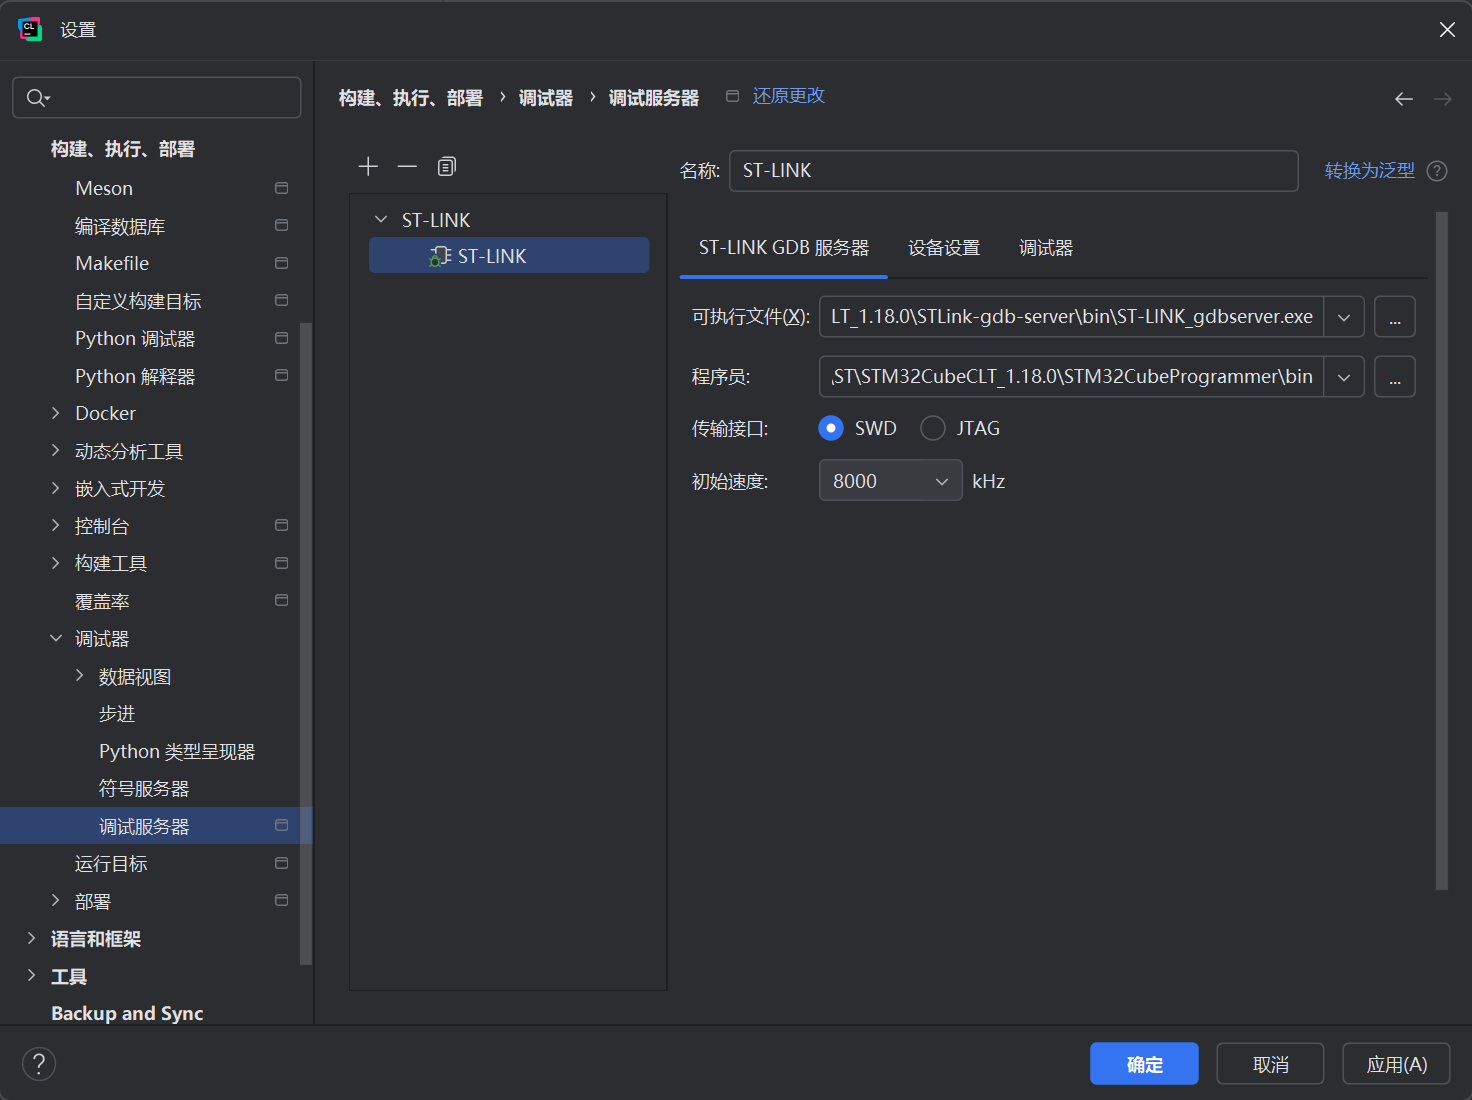
Task: Click the project-level icon next to Makefile
Action: coord(282,263)
